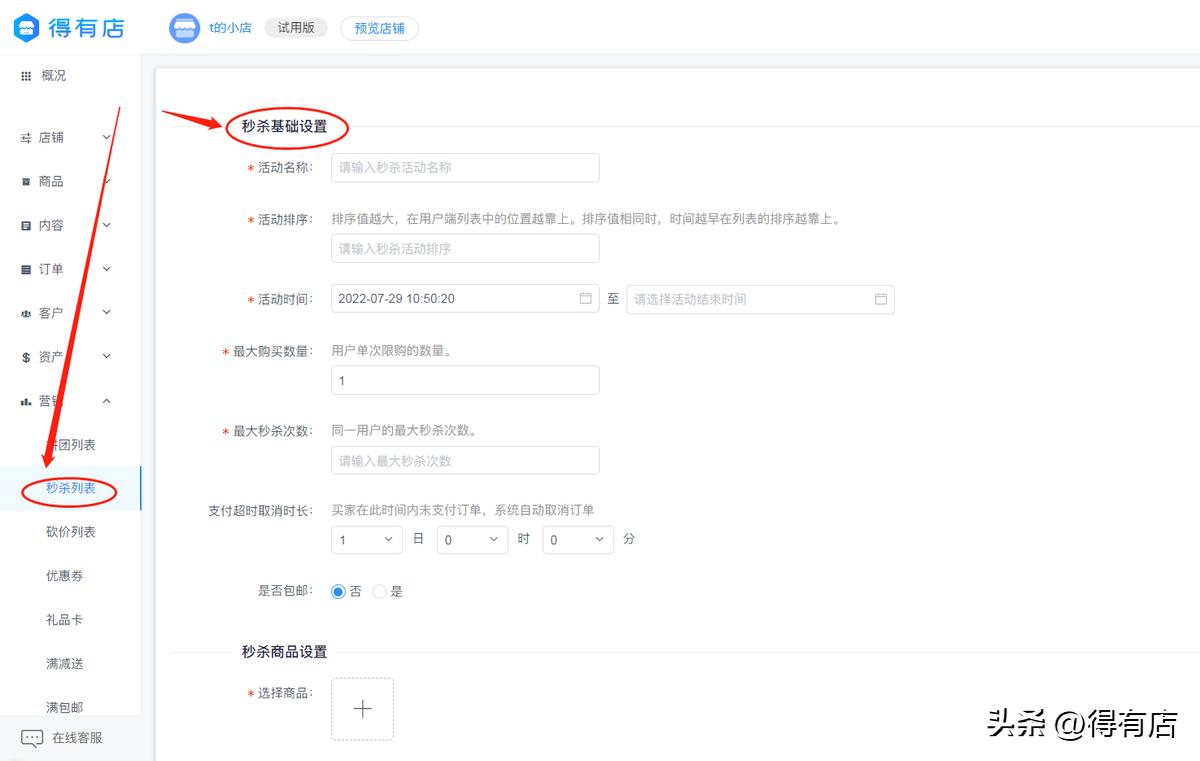Click the plus button to add seckill products
The width and height of the screenshot is (1200, 761).
(x=363, y=709)
